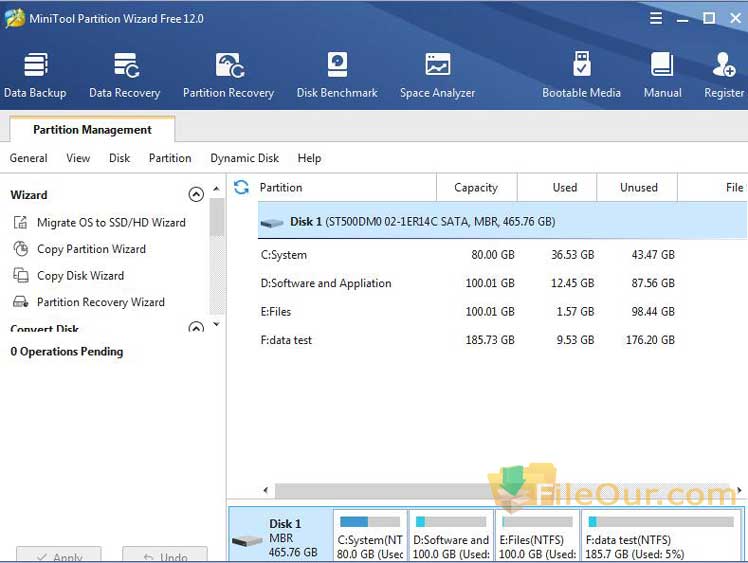Image resolution: width=748 pixels, height=563 pixels.
Task: Click the Copy Partition Wizard icon
Action: (20, 249)
